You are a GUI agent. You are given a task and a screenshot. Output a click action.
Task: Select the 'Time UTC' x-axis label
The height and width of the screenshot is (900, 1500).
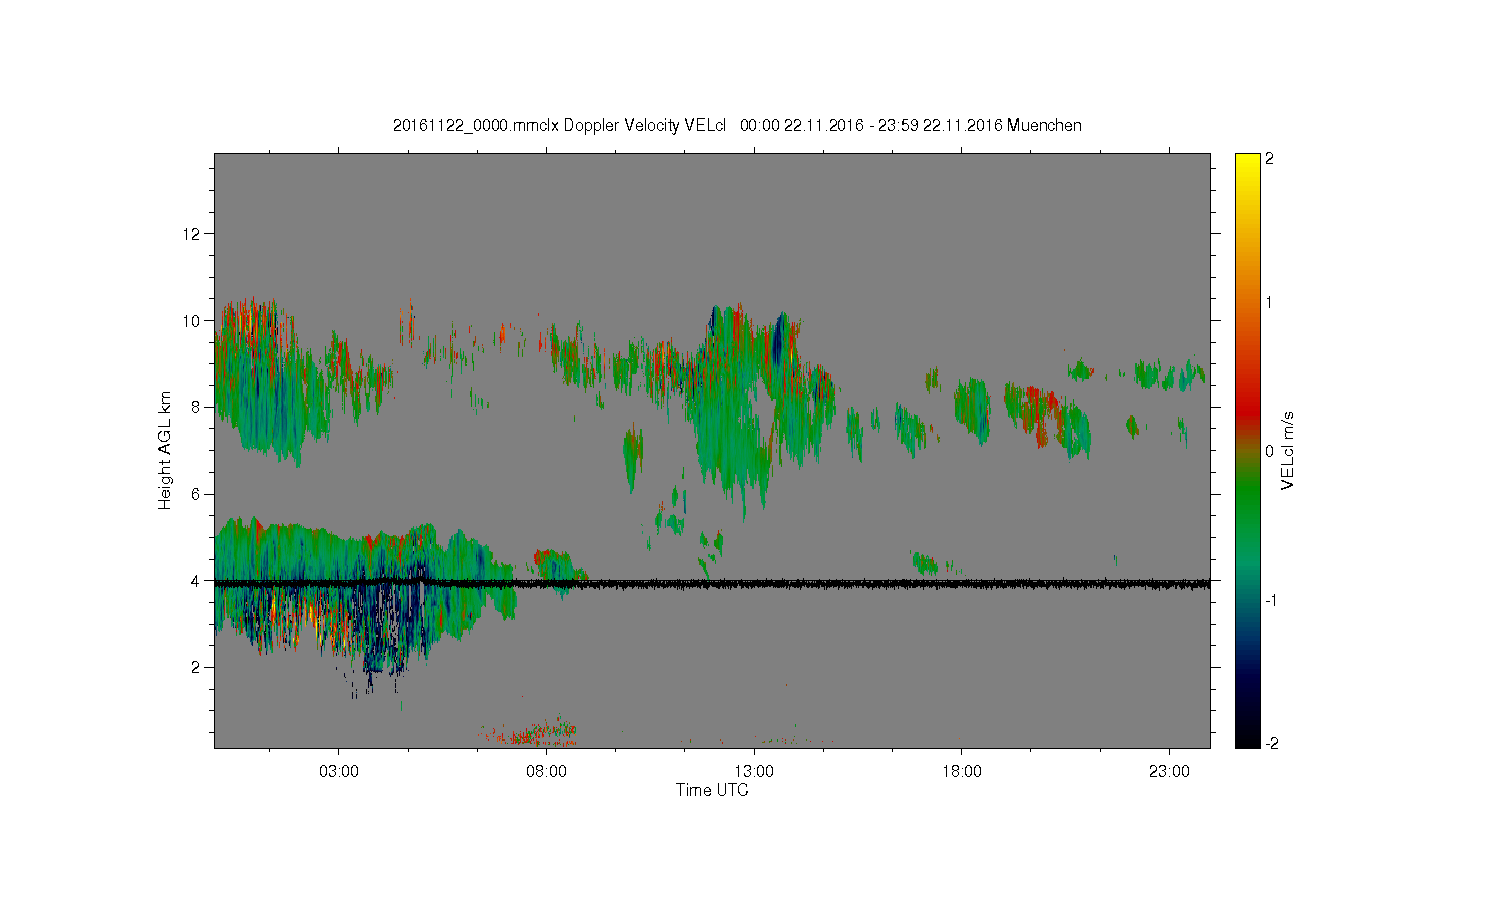coord(712,790)
